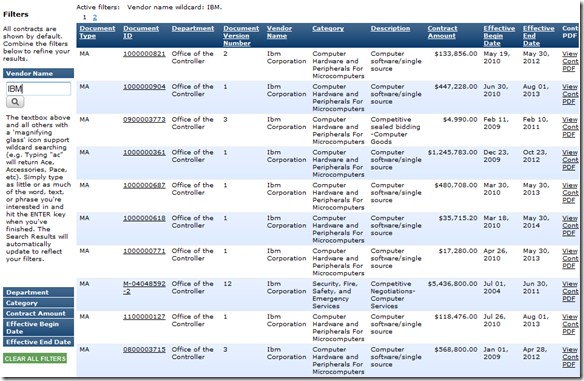Sort by Vendor Name column header

click(x=279, y=32)
